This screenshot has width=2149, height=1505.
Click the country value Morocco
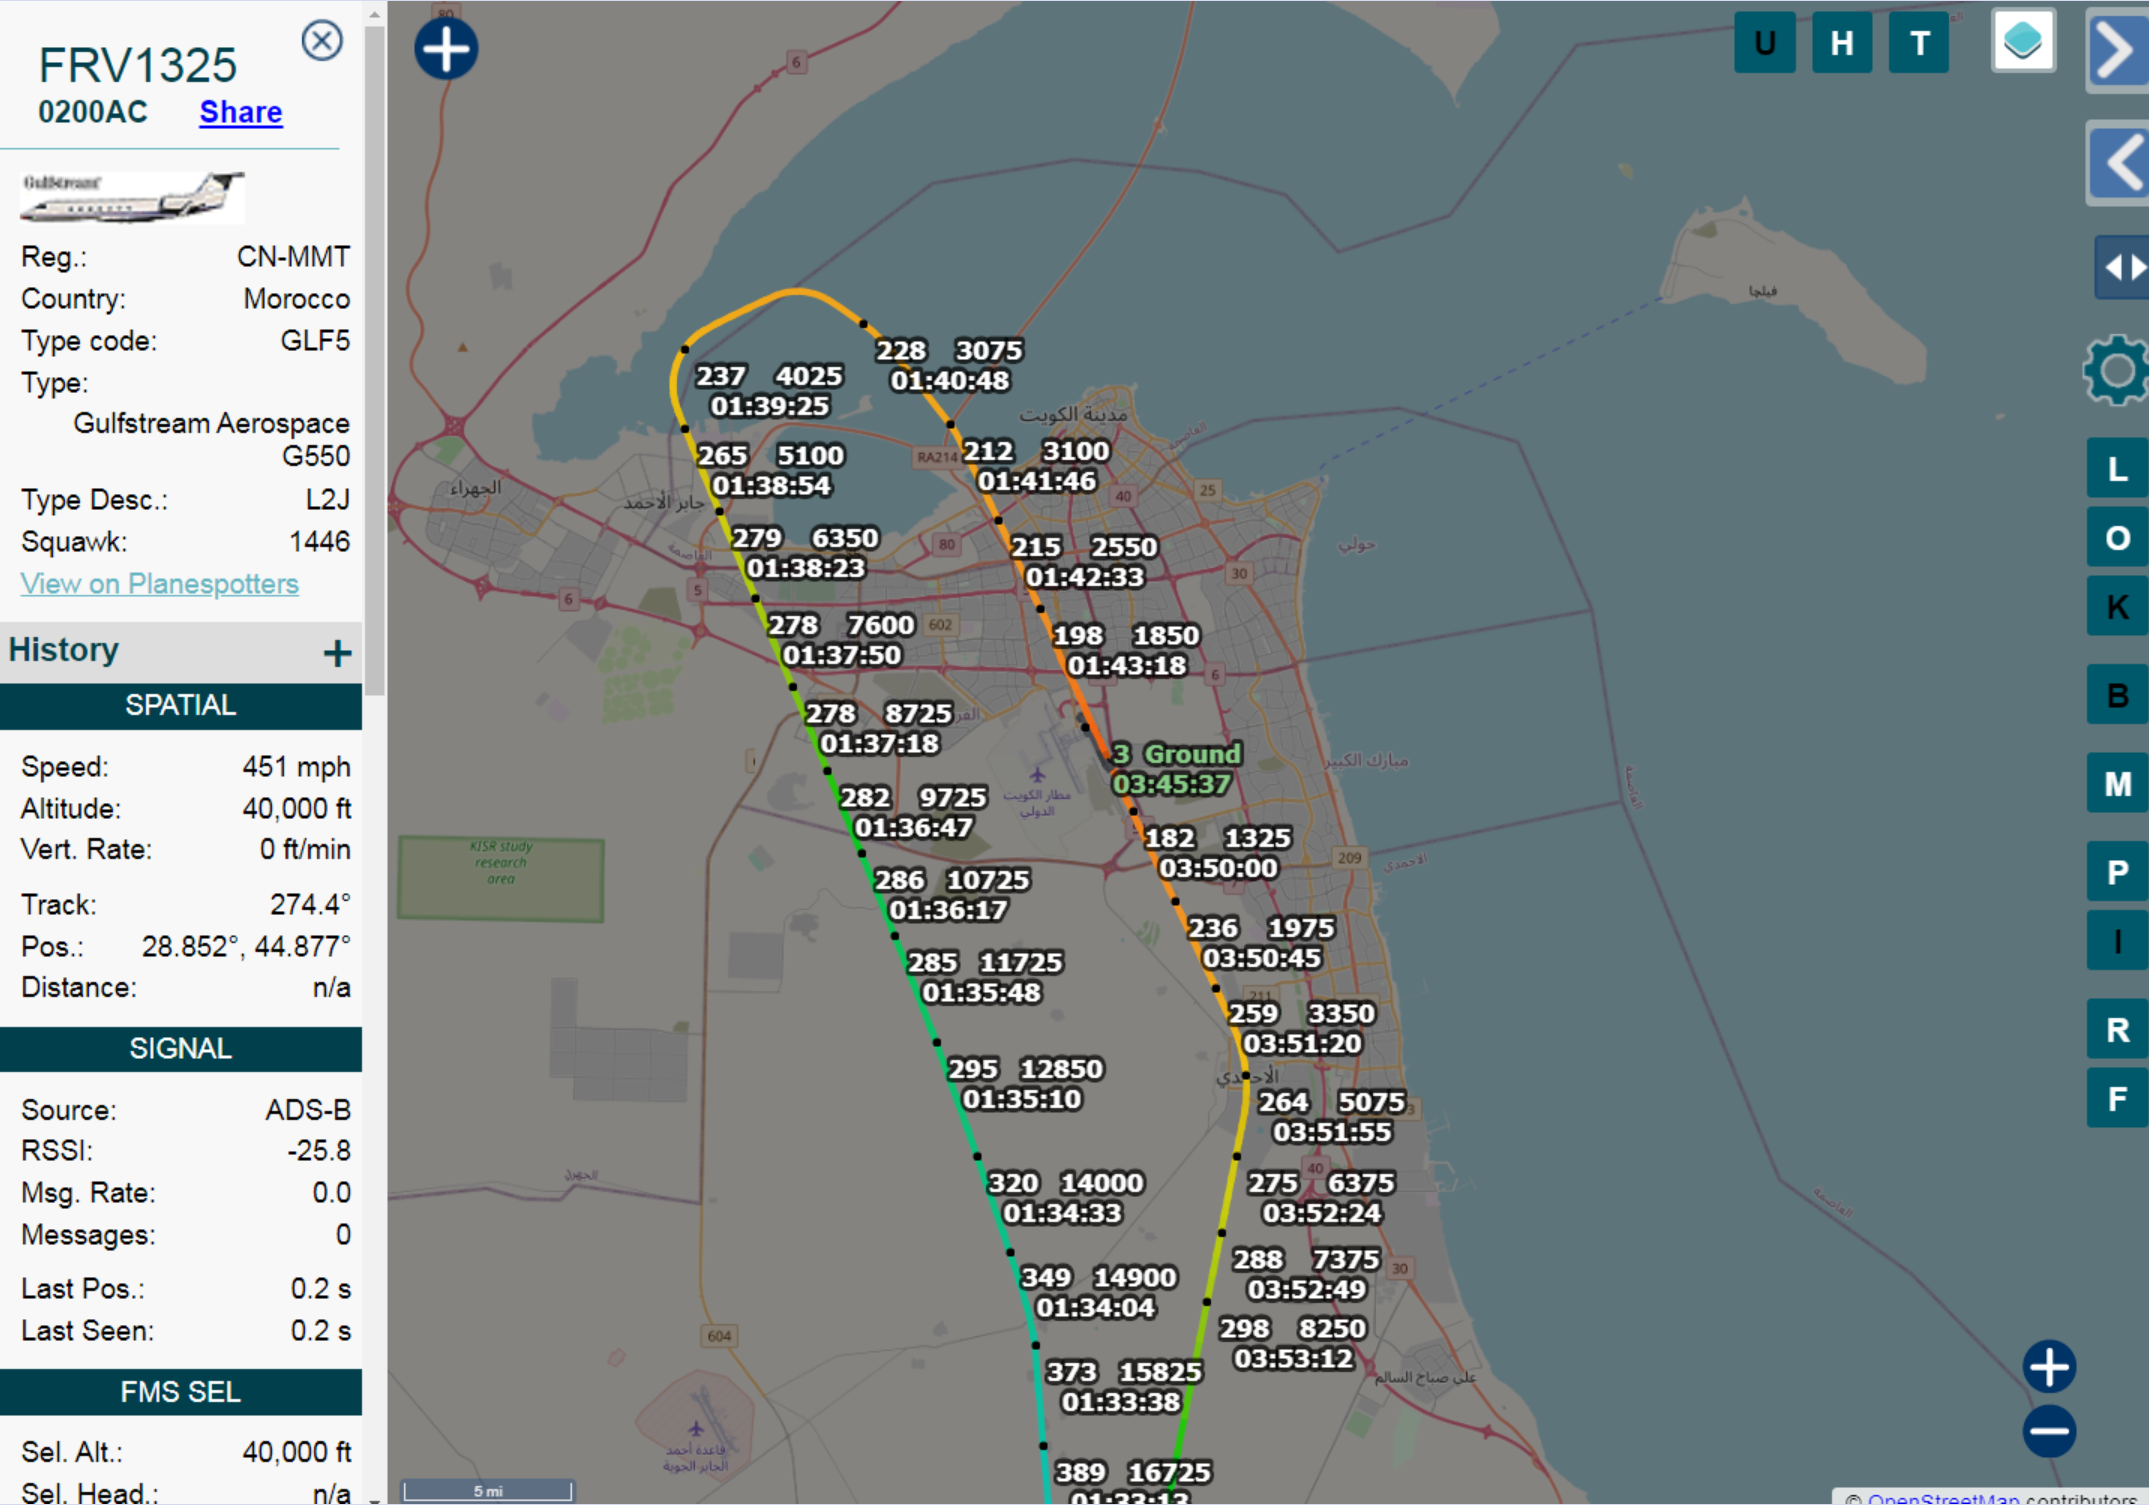(297, 299)
